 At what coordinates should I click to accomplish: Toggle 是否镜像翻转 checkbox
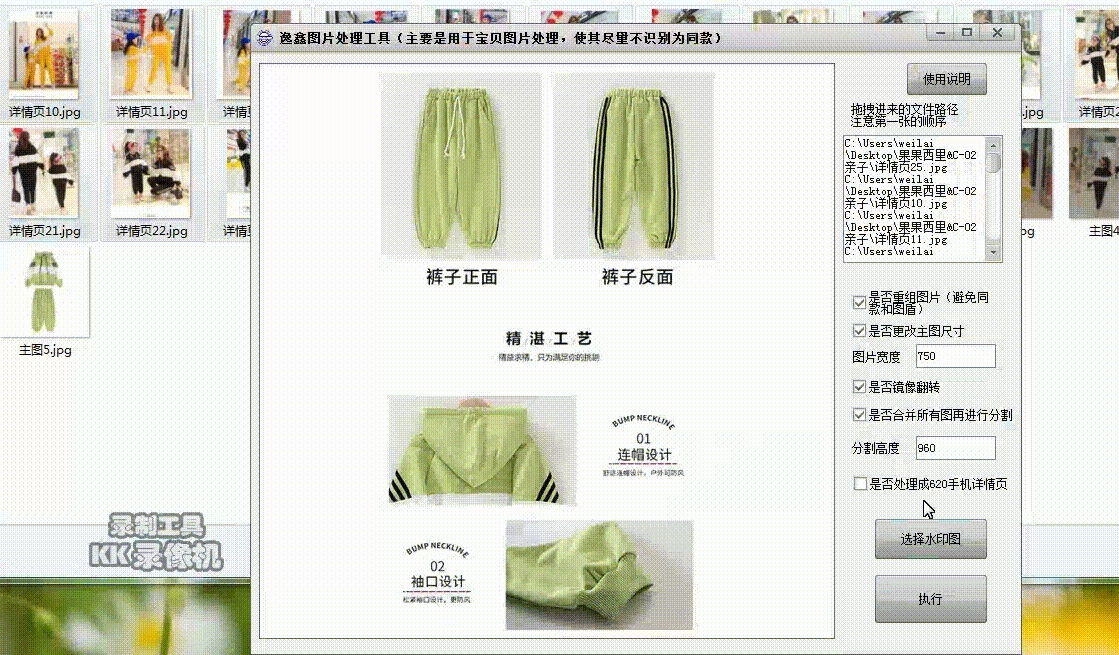click(x=859, y=387)
